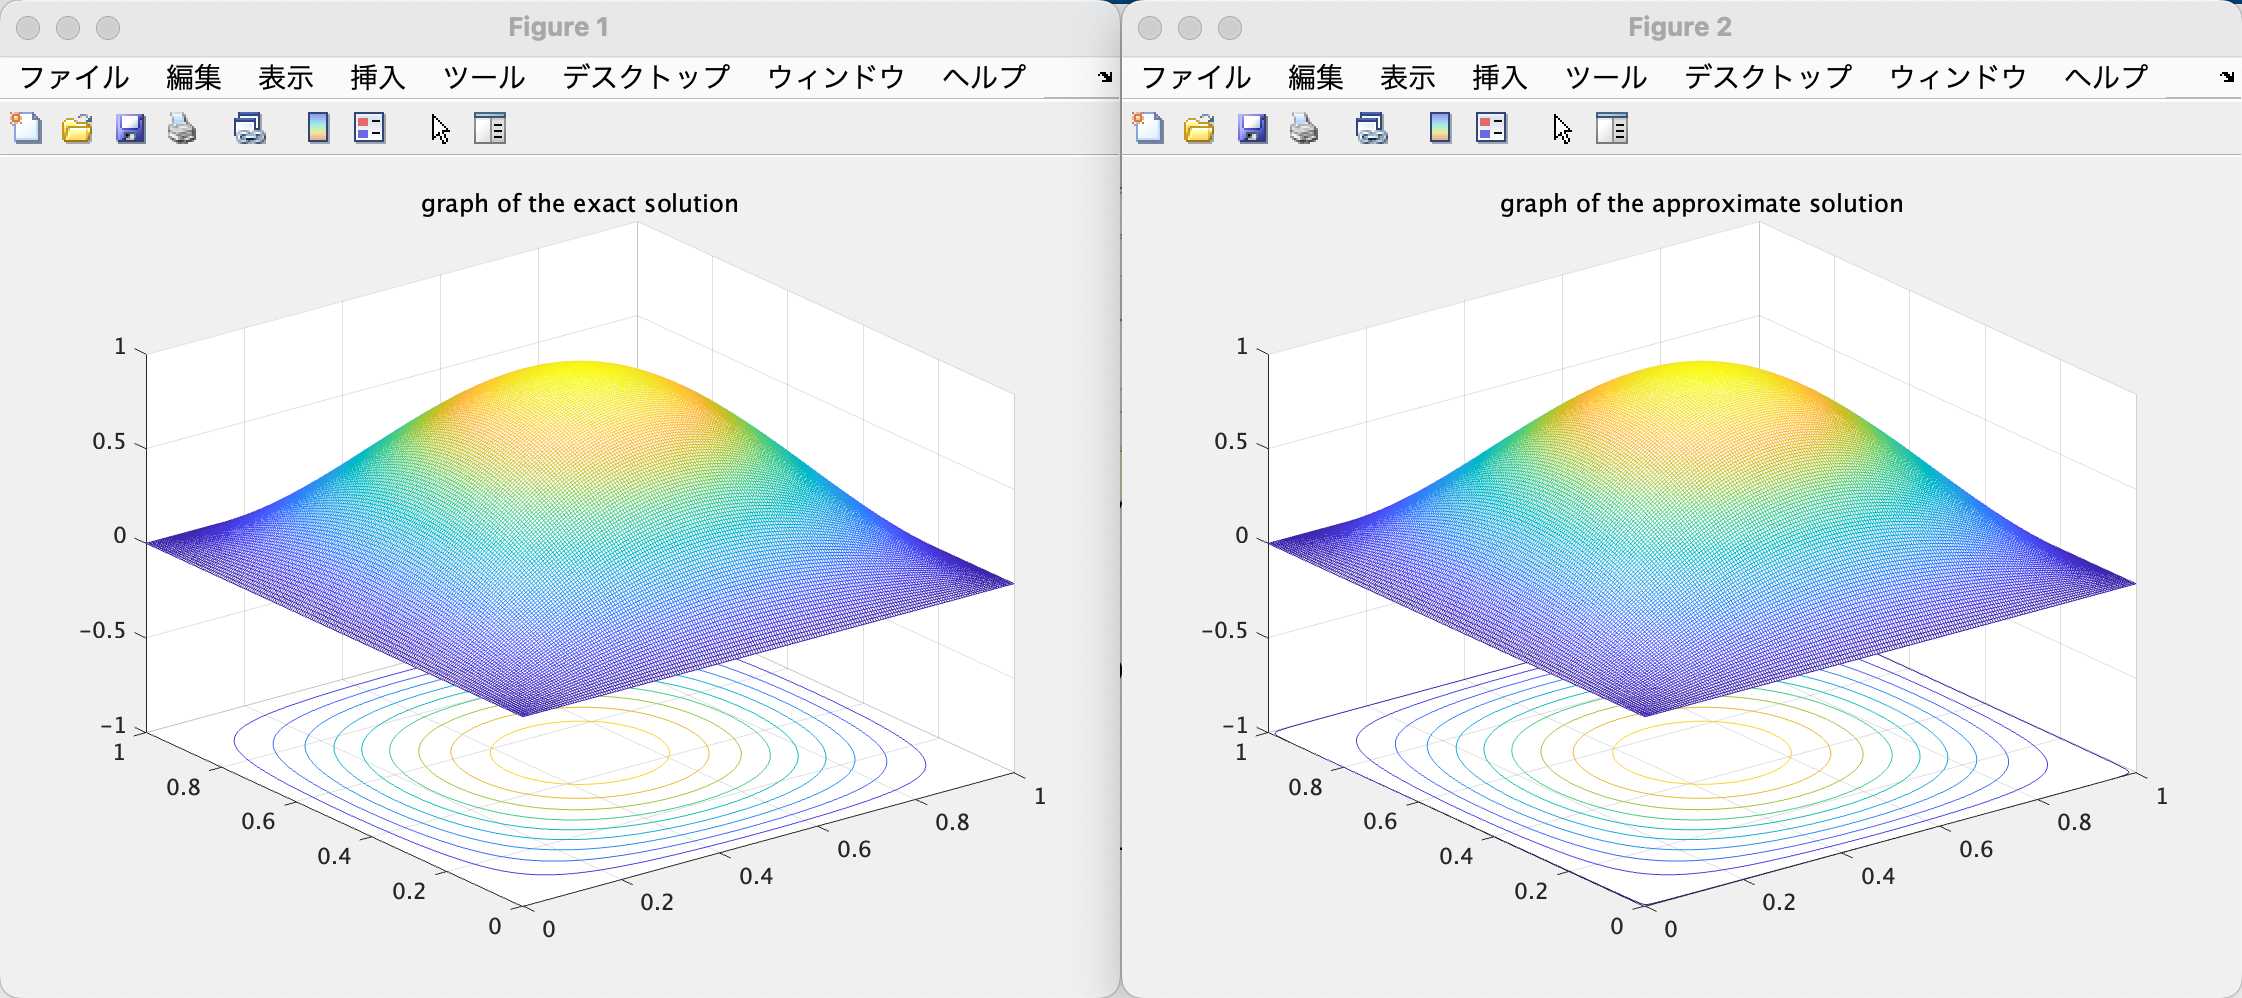
Task: Open ツール menu in Figure 1
Action: pos(484,77)
